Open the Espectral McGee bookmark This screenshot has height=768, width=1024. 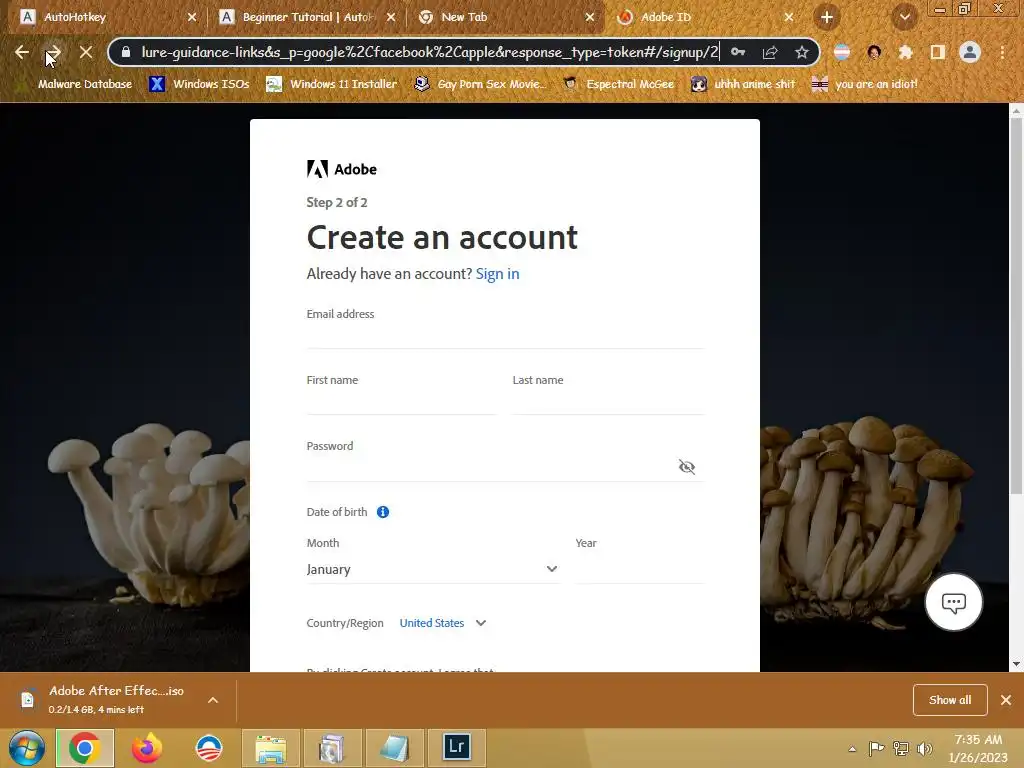pos(619,84)
